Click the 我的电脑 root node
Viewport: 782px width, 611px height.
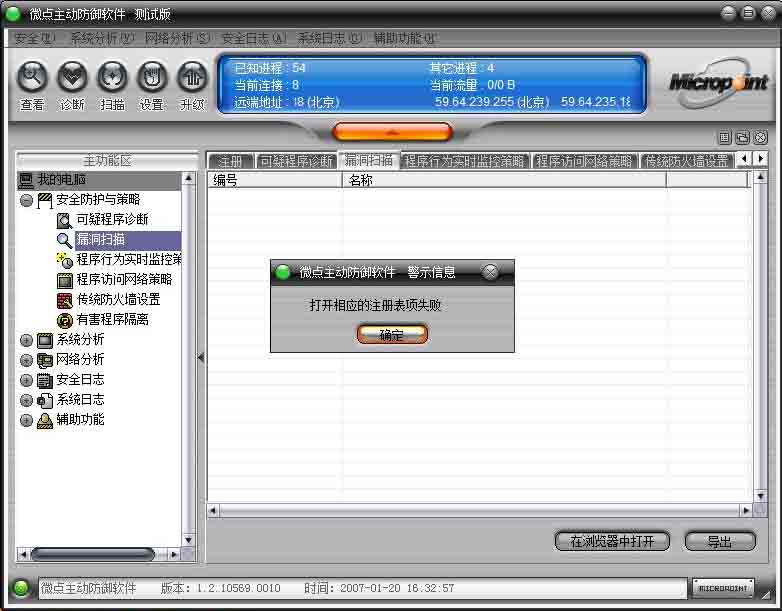coord(61,180)
